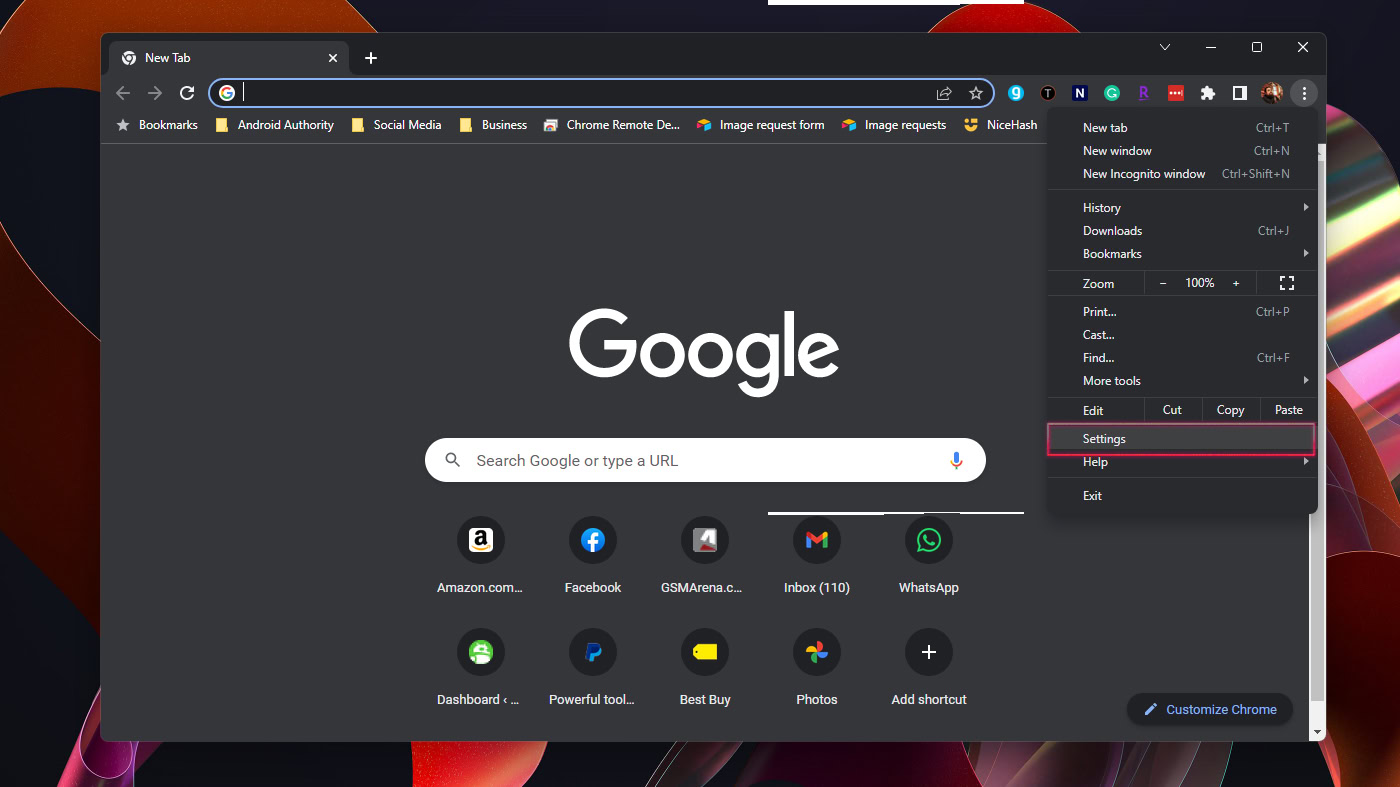Click the Customize Chrome button
Viewport: 1400px width, 787px height.
coord(1210,709)
